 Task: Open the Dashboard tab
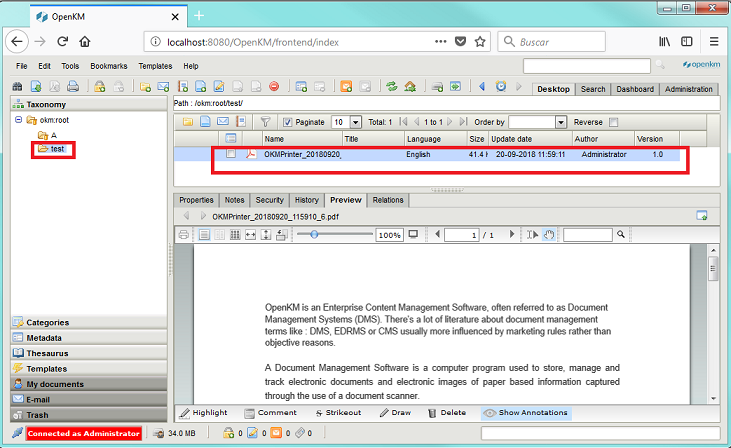pyautogui.click(x=635, y=89)
